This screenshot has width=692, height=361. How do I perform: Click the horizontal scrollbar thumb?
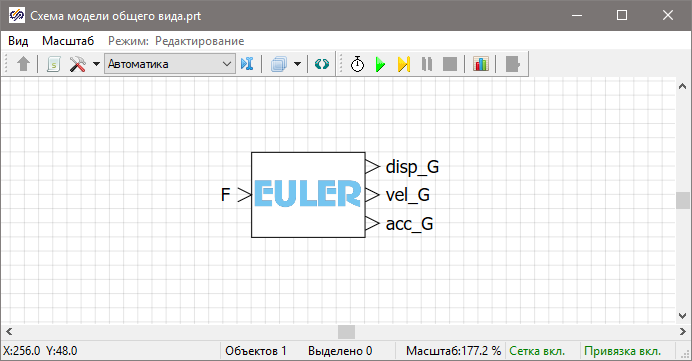tap(346, 331)
